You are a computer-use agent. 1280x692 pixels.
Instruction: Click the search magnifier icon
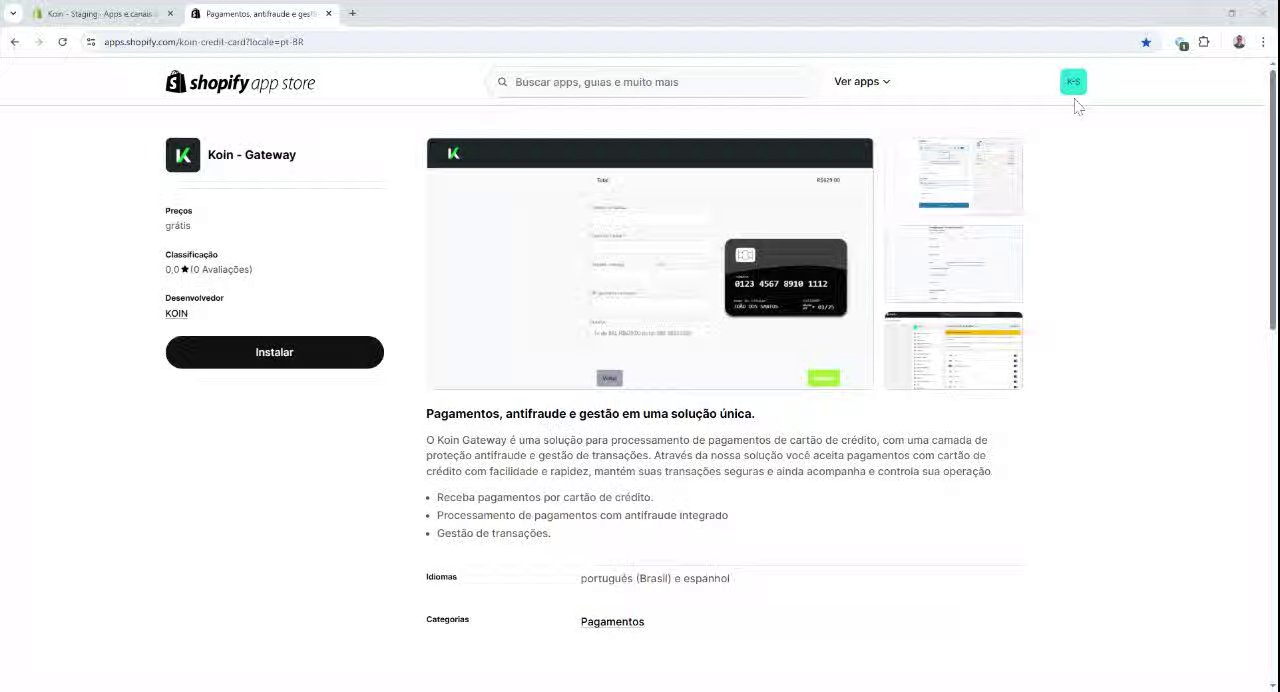503,82
